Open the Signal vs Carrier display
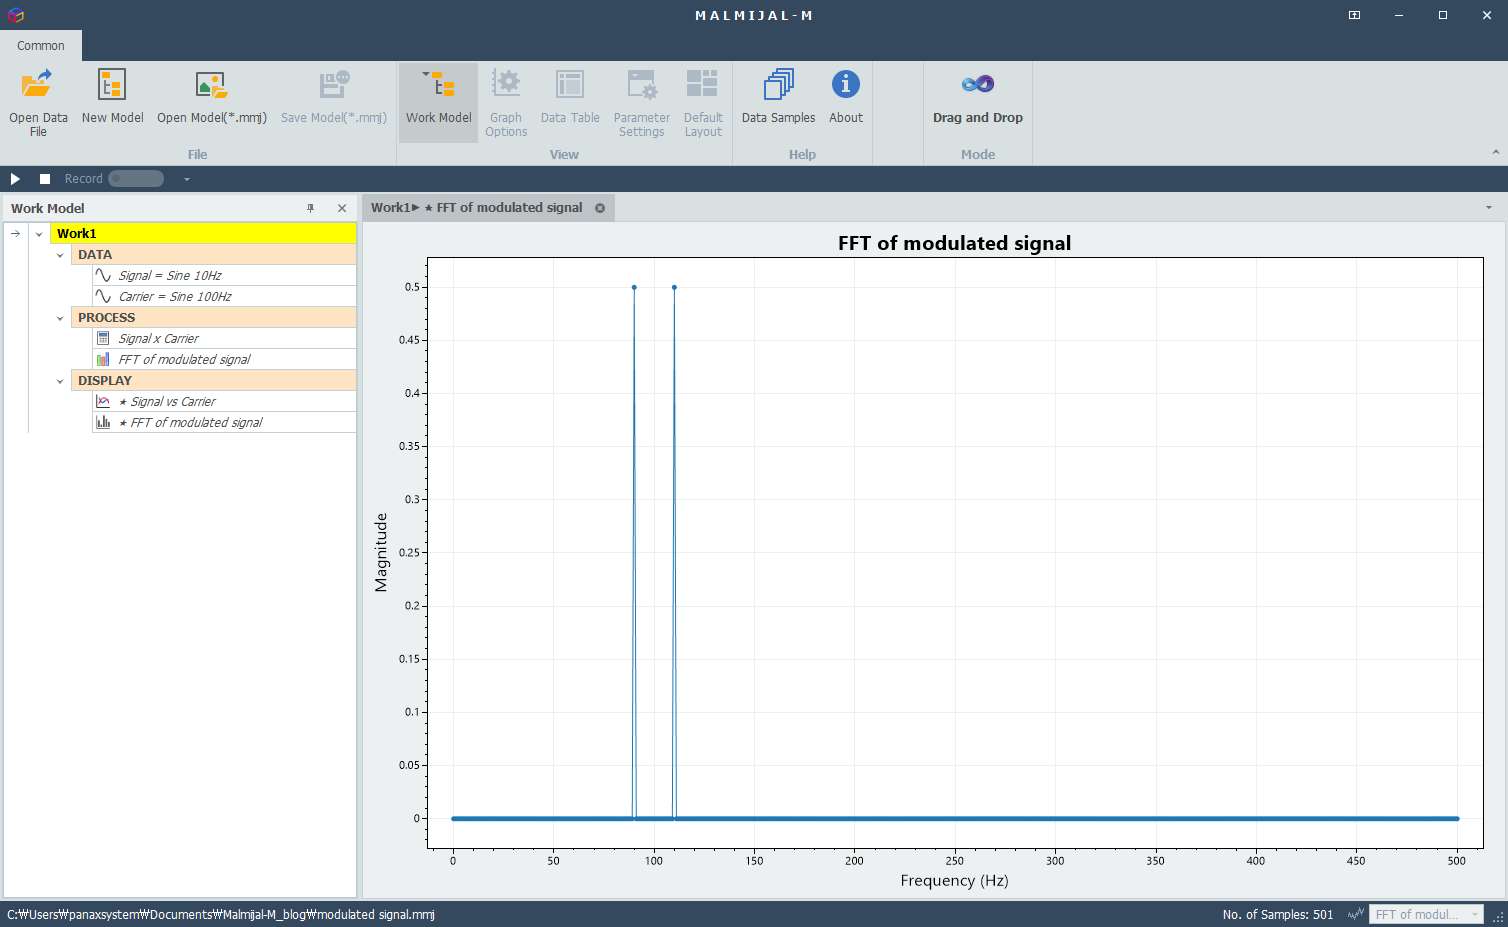The width and height of the screenshot is (1508, 927). (x=224, y=401)
